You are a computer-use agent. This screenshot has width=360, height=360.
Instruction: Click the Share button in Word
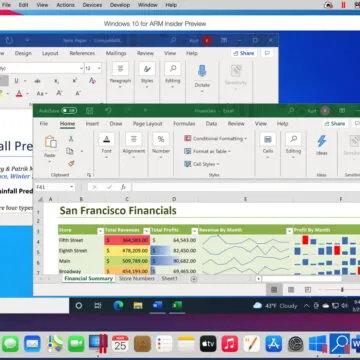click(243, 53)
